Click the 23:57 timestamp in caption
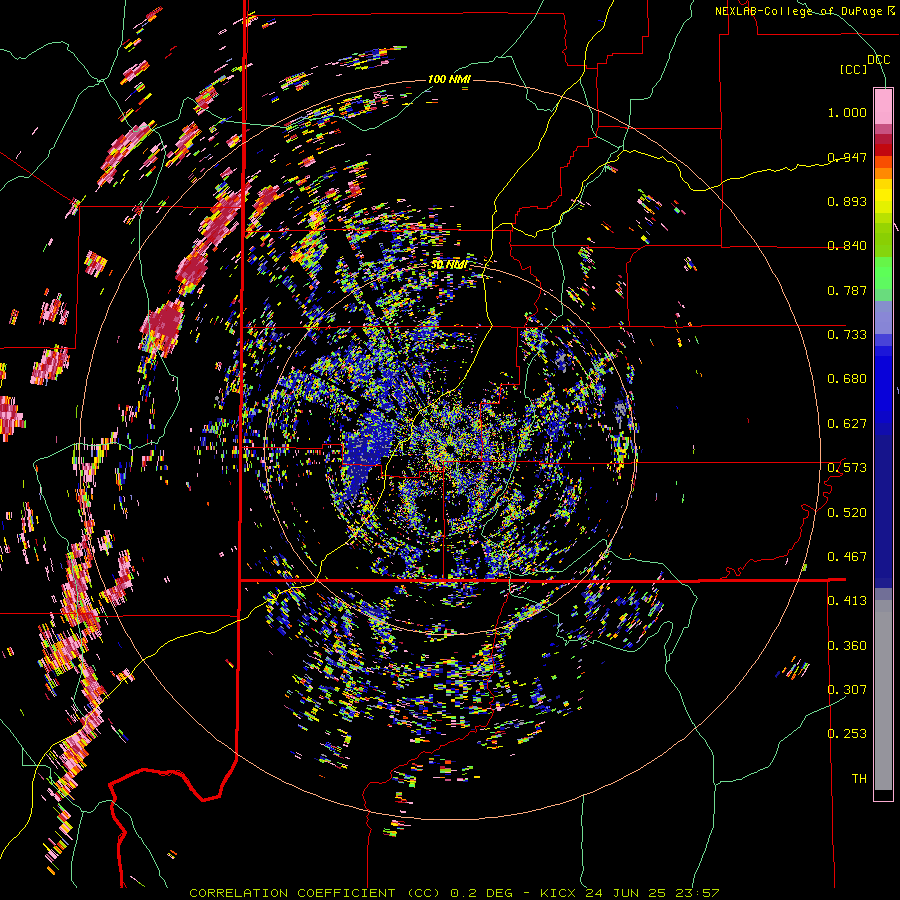This screenshot has height=900, width=900. 696,893
